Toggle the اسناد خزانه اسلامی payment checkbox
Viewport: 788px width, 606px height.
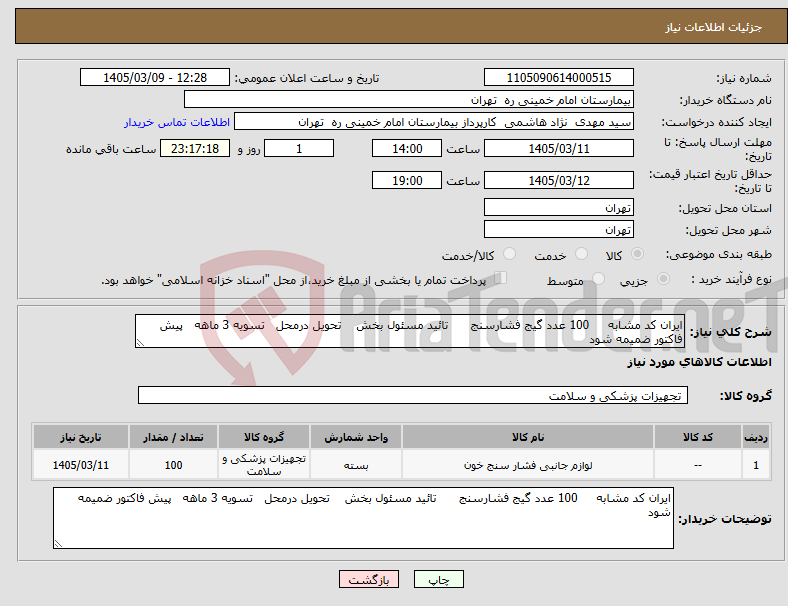point(501,278)
